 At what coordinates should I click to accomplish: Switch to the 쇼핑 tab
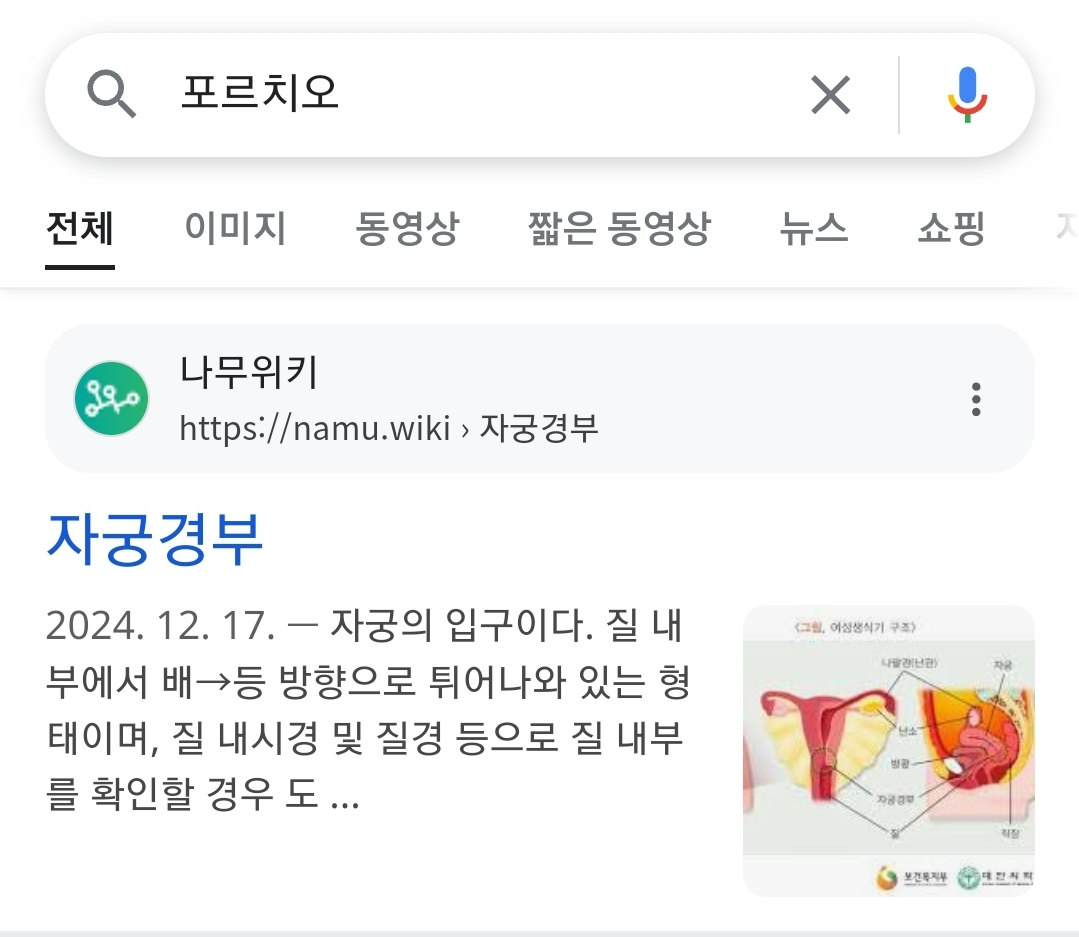point(951,230)
